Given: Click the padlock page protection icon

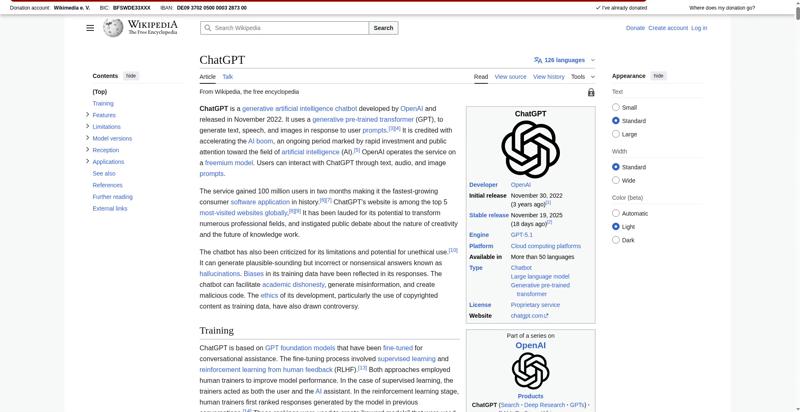Looking at the screenshot, I should coord(591,92).
